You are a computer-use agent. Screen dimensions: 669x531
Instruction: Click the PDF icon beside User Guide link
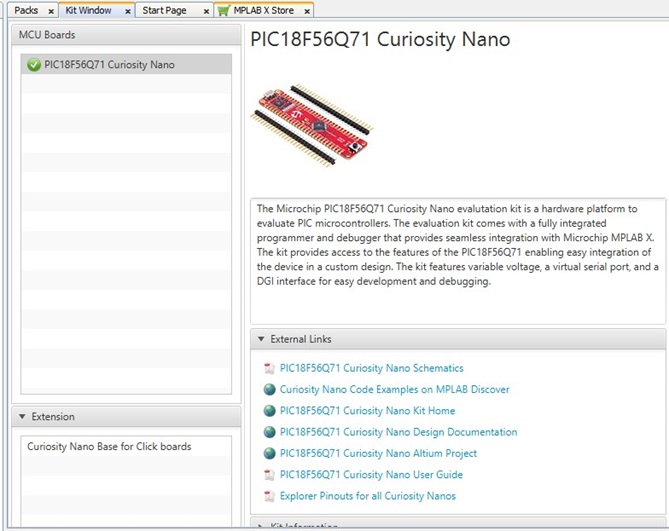[x=269, y=474]
